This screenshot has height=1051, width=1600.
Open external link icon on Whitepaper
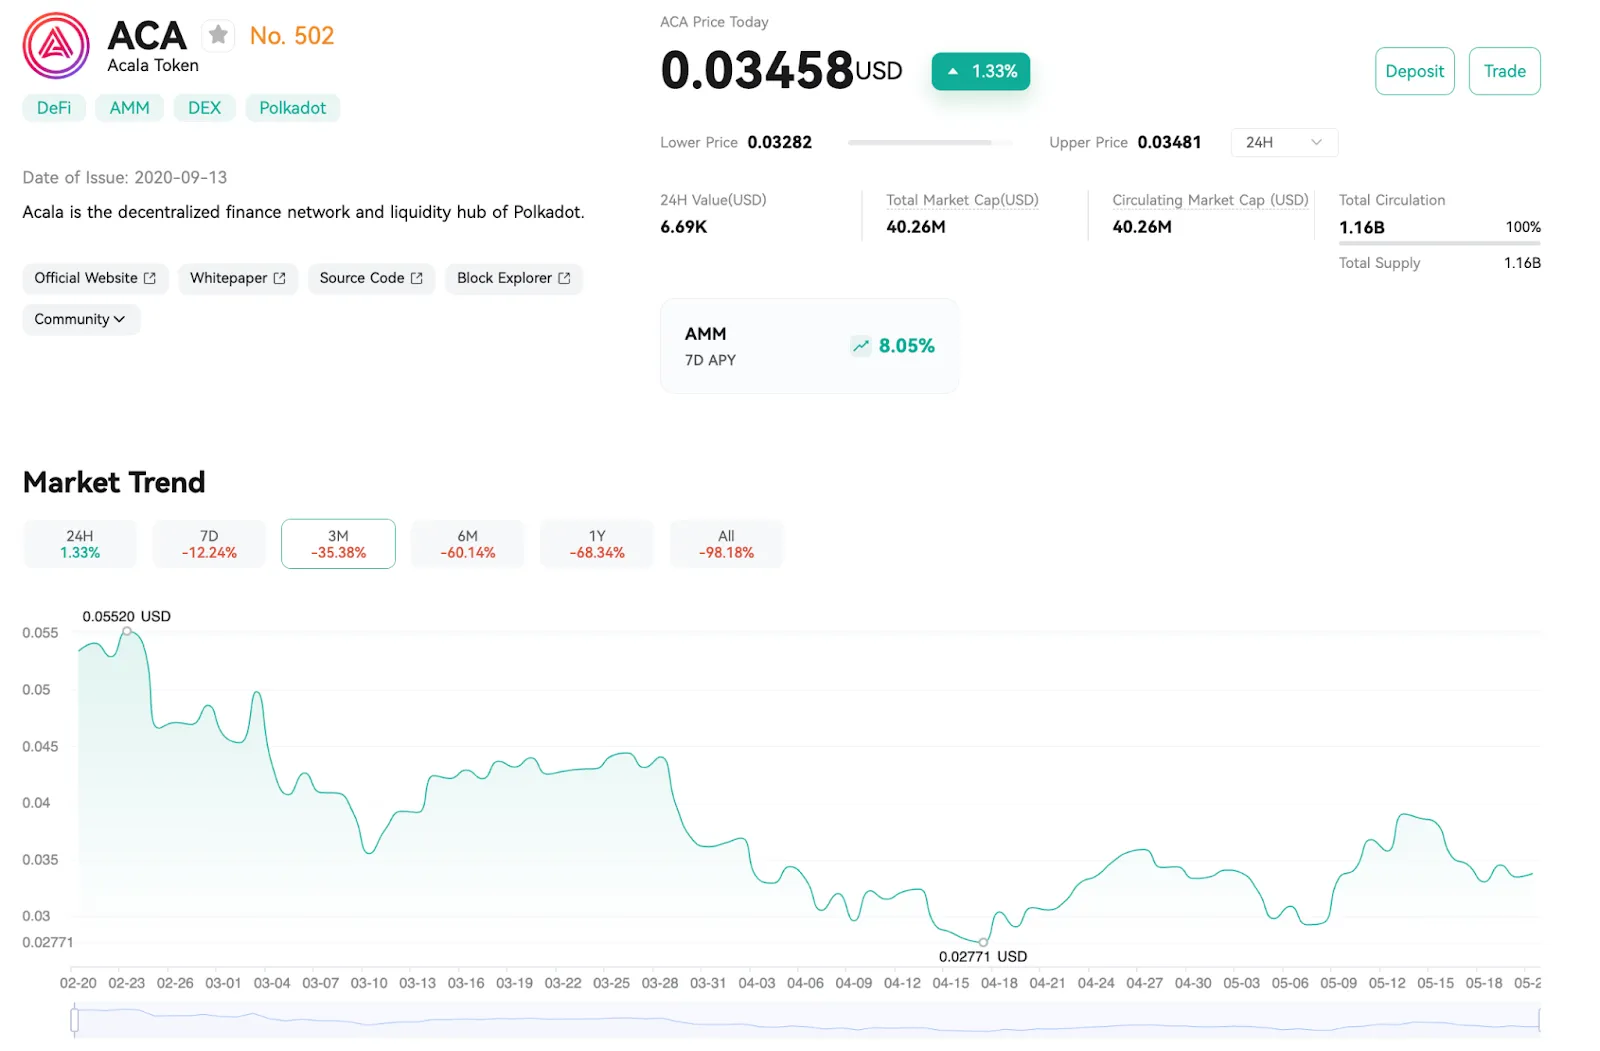(x=280, y=278)
